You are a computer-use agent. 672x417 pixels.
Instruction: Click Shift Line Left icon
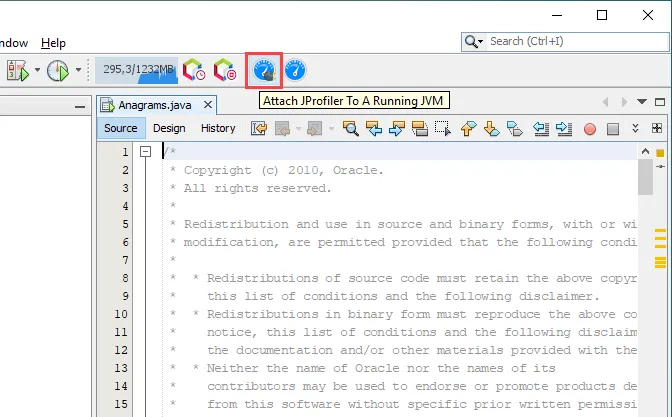[x=541, y=129]
